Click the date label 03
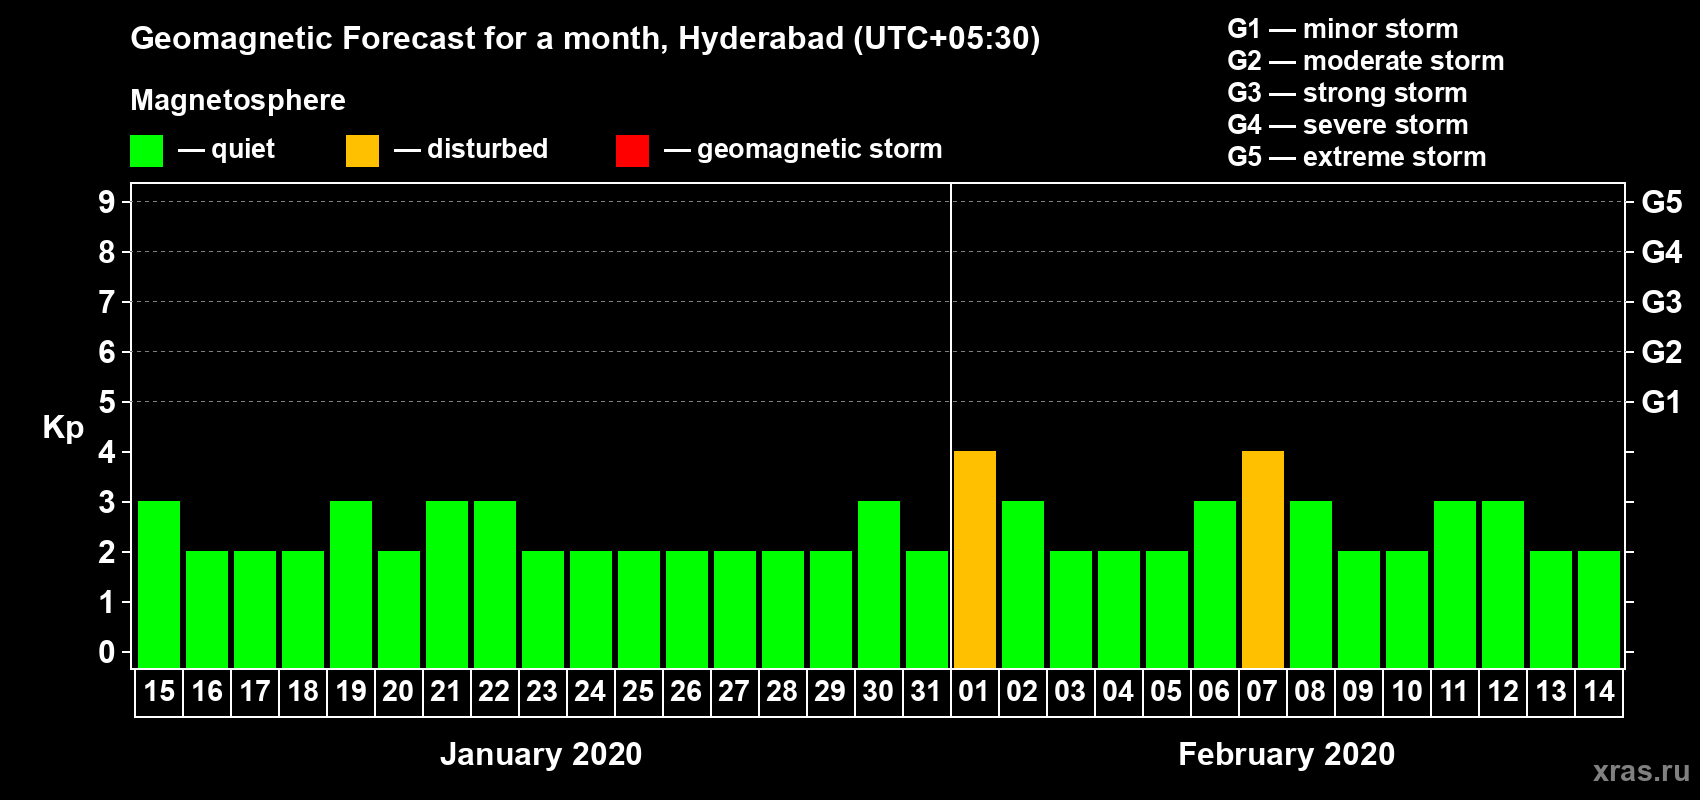1700x800 pixels. coord(1070,692)
